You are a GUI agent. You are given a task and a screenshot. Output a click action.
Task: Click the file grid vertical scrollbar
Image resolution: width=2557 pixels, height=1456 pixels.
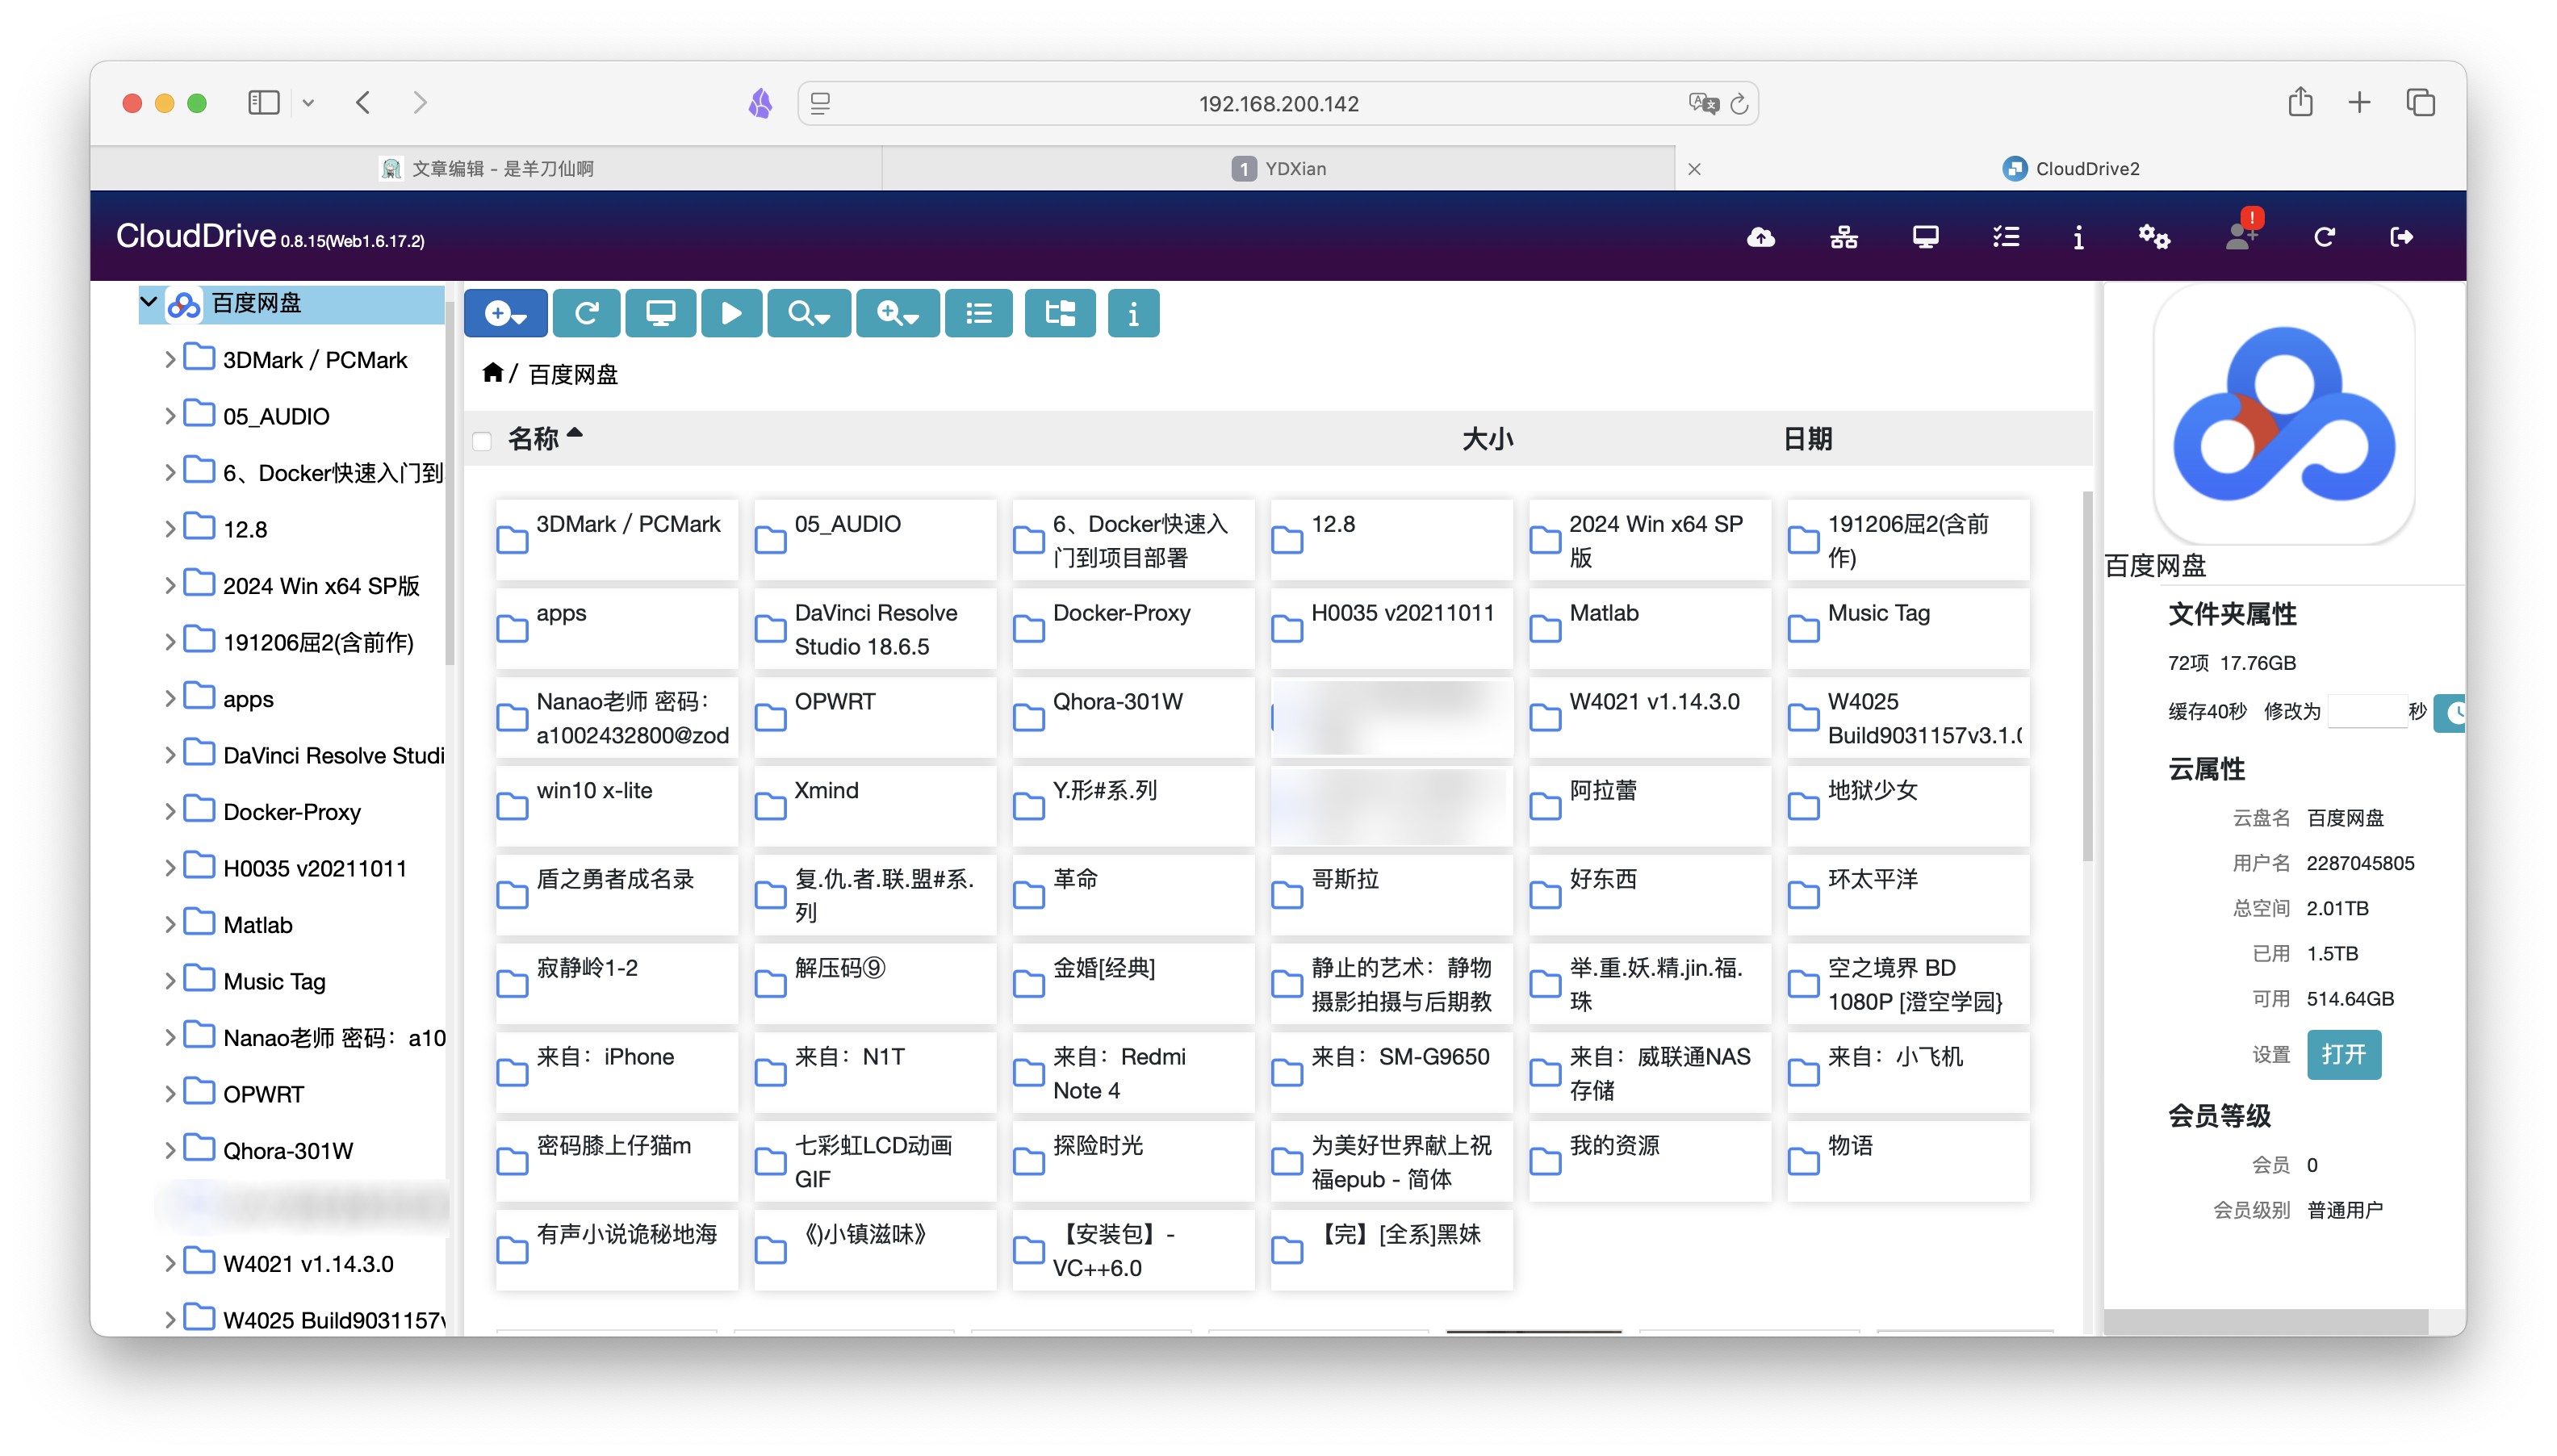tap(2088, 675)
